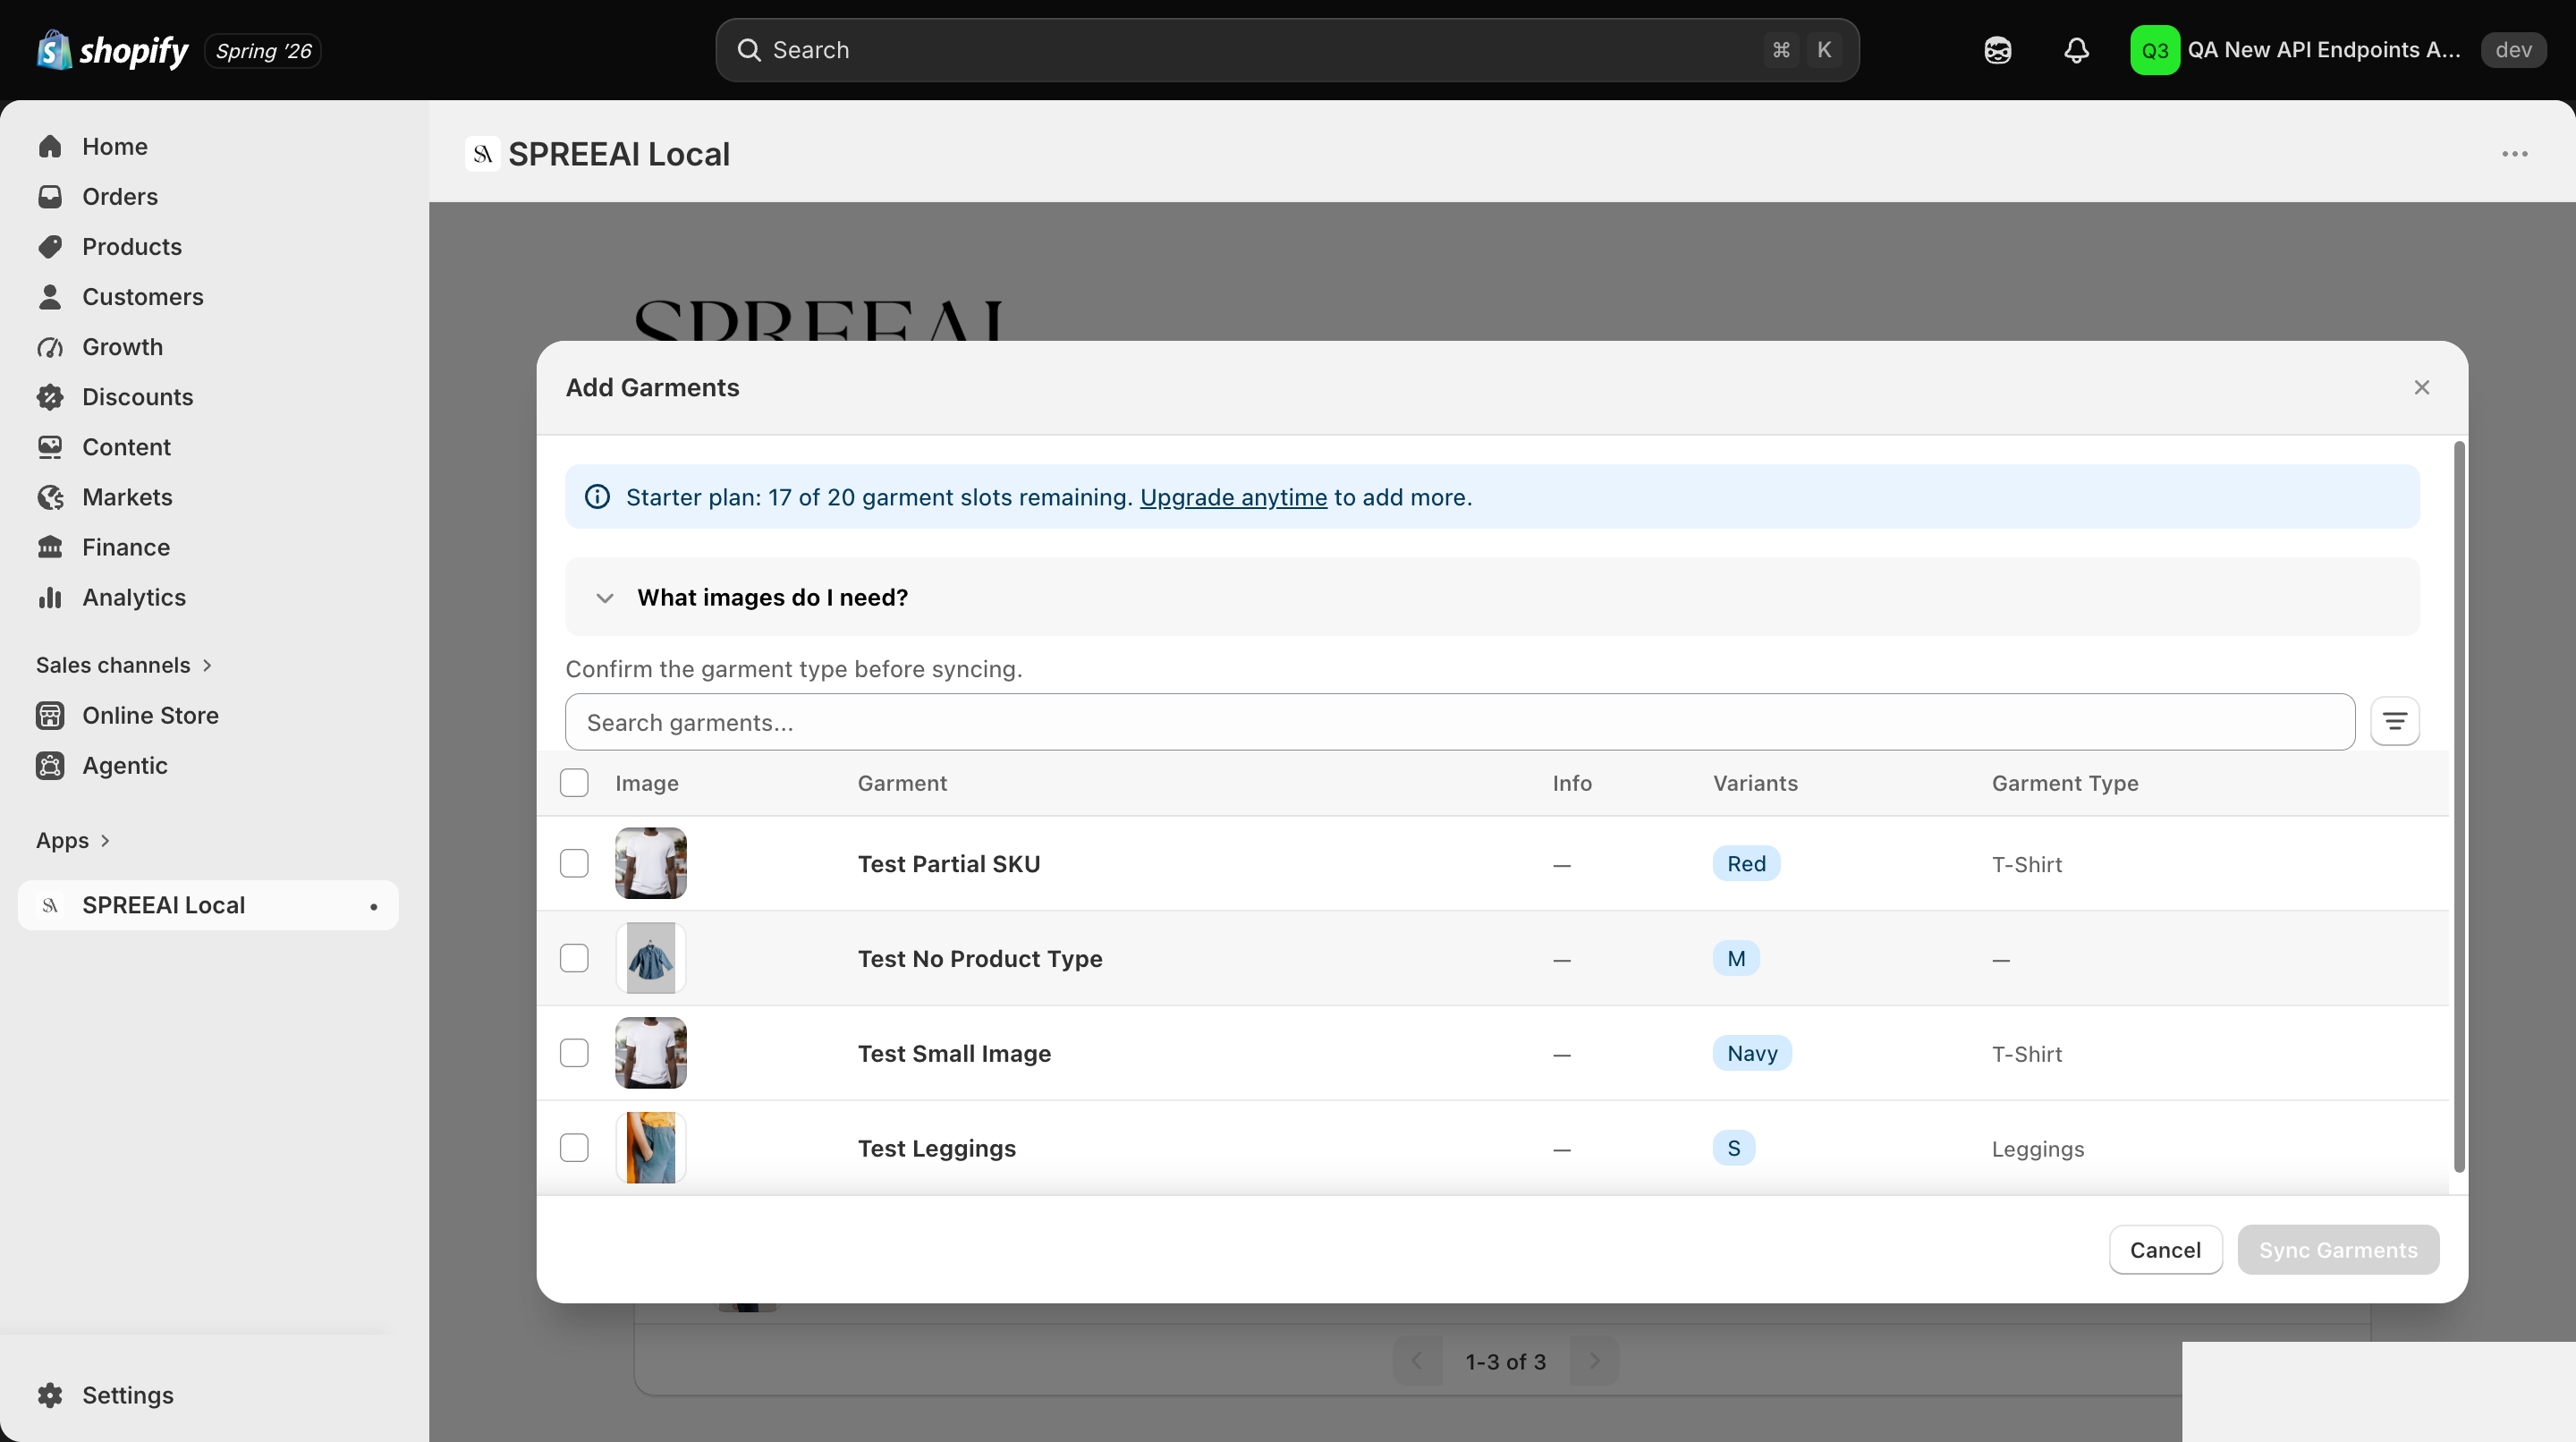This screenshot has height=1442, width=2576.
Task: Click the Analytics bar chart icon
Action: [50, 597]
